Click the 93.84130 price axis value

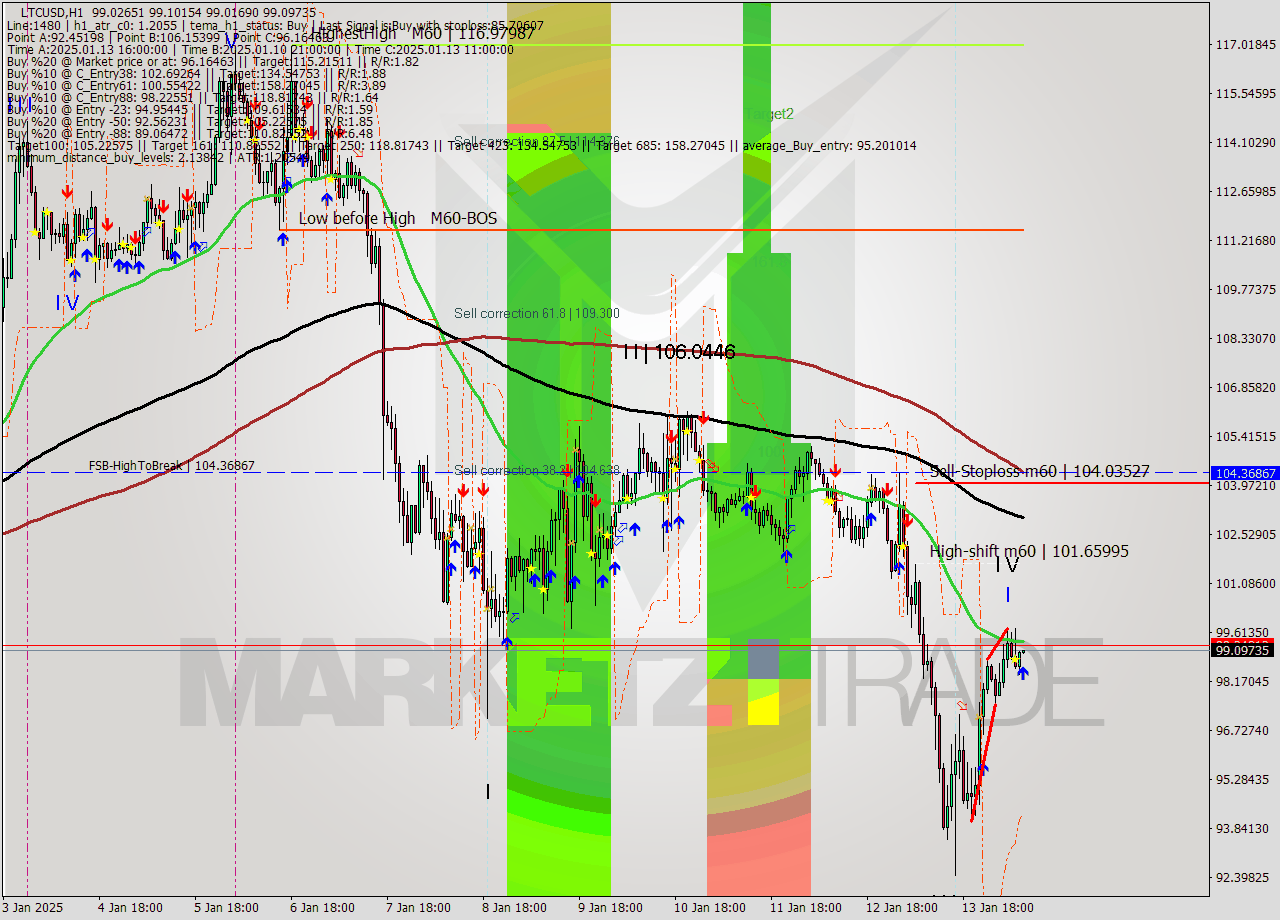pos(1244,828)
